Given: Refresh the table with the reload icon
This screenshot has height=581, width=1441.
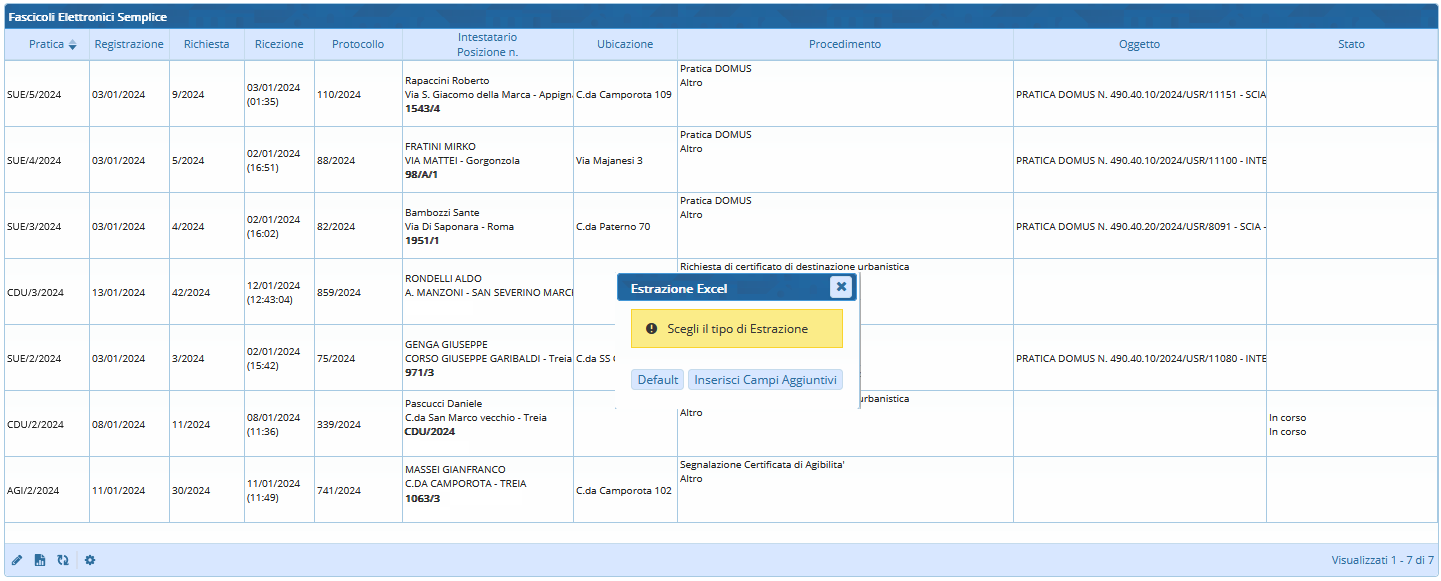Looking at the screenshot, I should pyautogui.click(x=63, y=560).
